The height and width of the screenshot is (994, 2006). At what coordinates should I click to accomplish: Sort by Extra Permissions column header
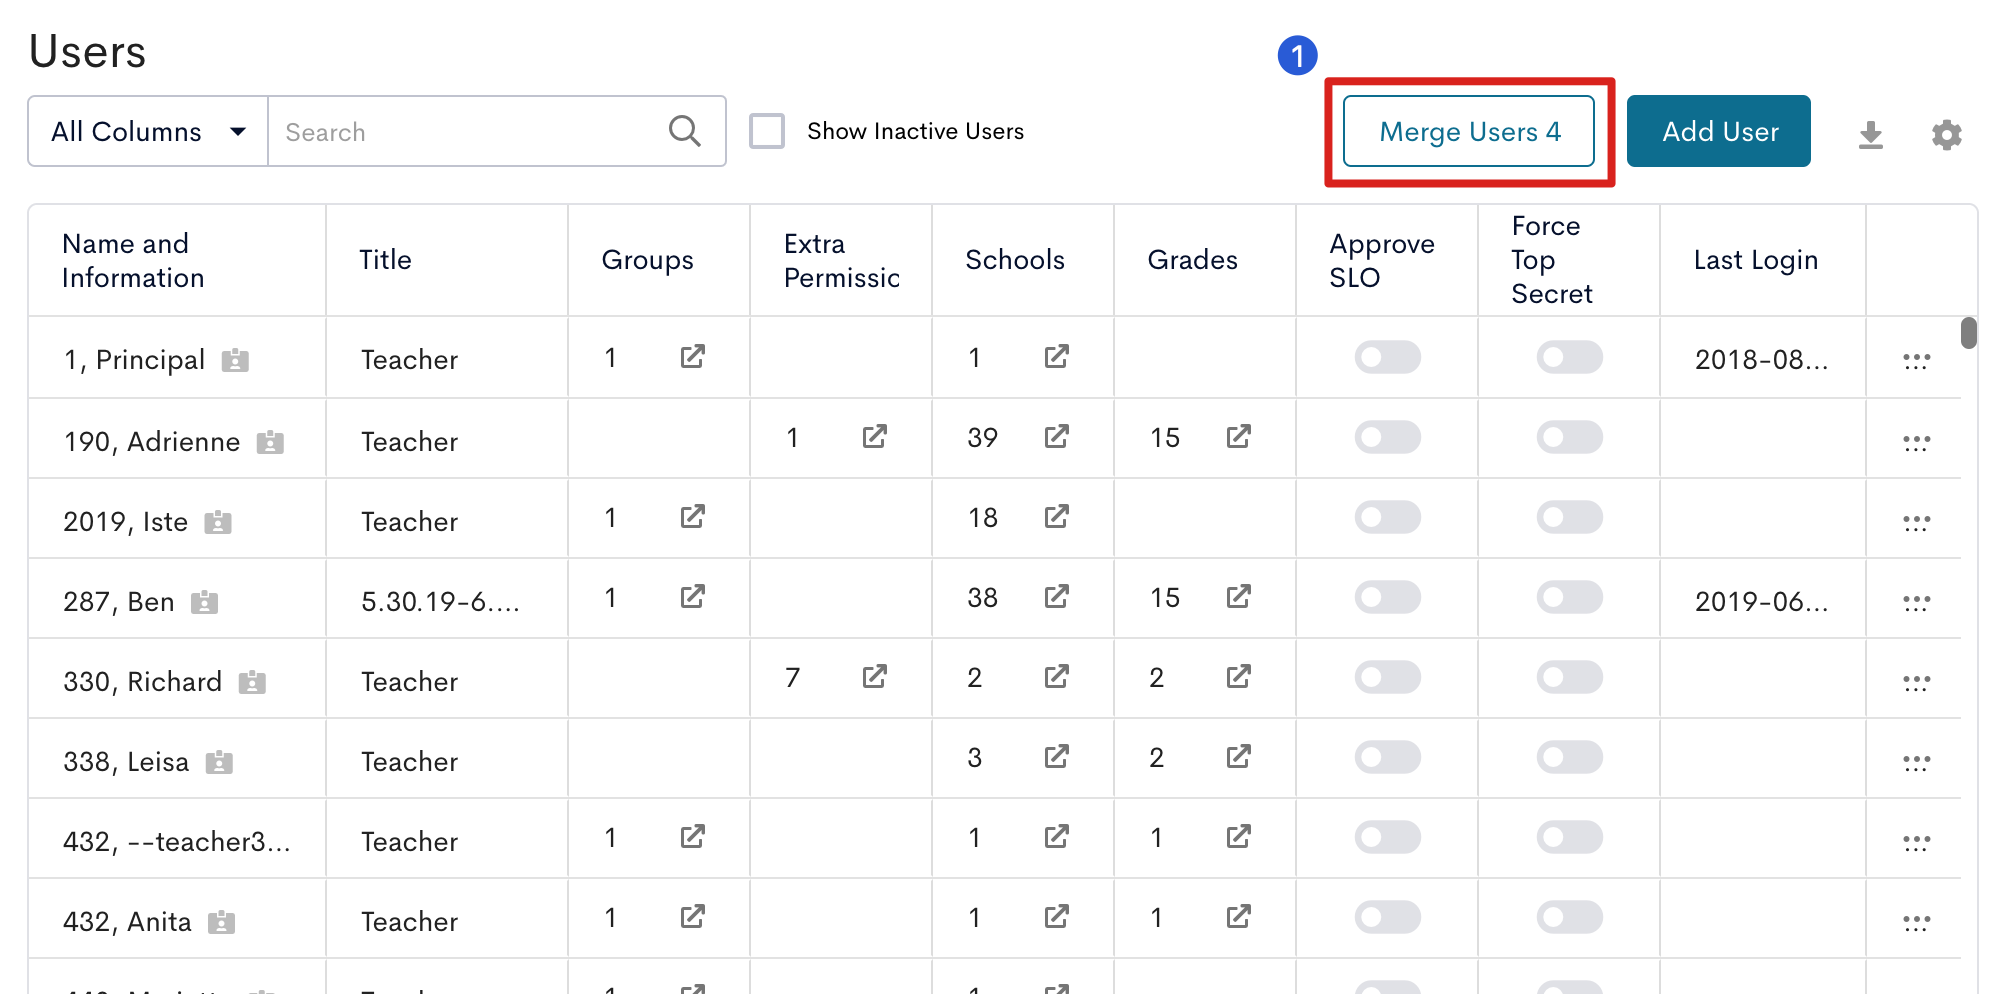pos(841,260)
